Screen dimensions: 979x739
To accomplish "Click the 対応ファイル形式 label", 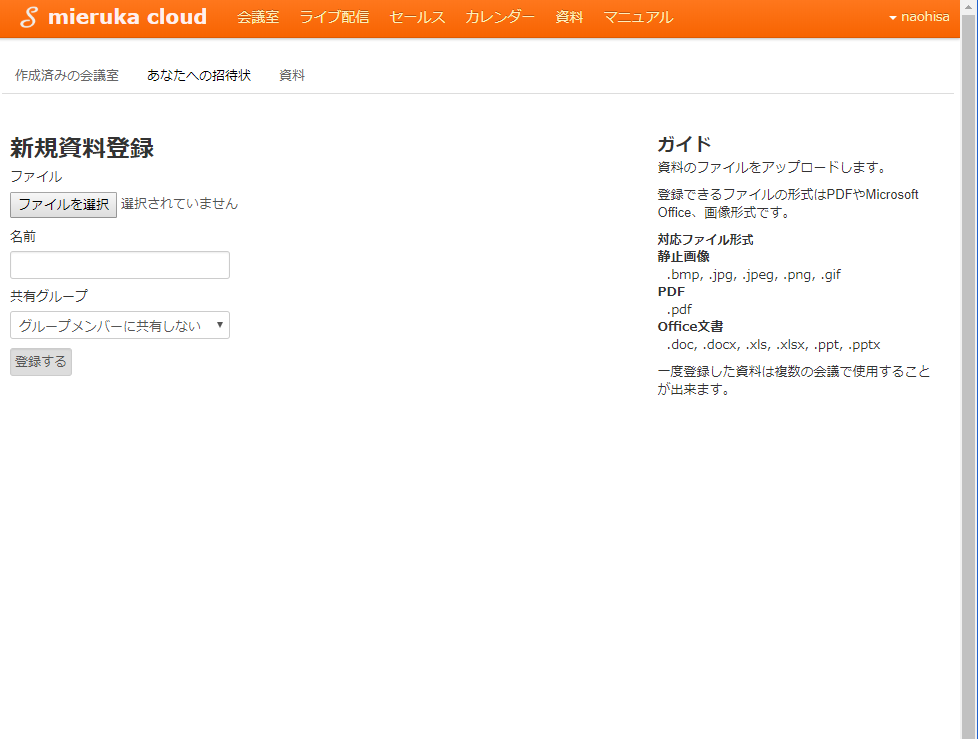I will (706, 240).
